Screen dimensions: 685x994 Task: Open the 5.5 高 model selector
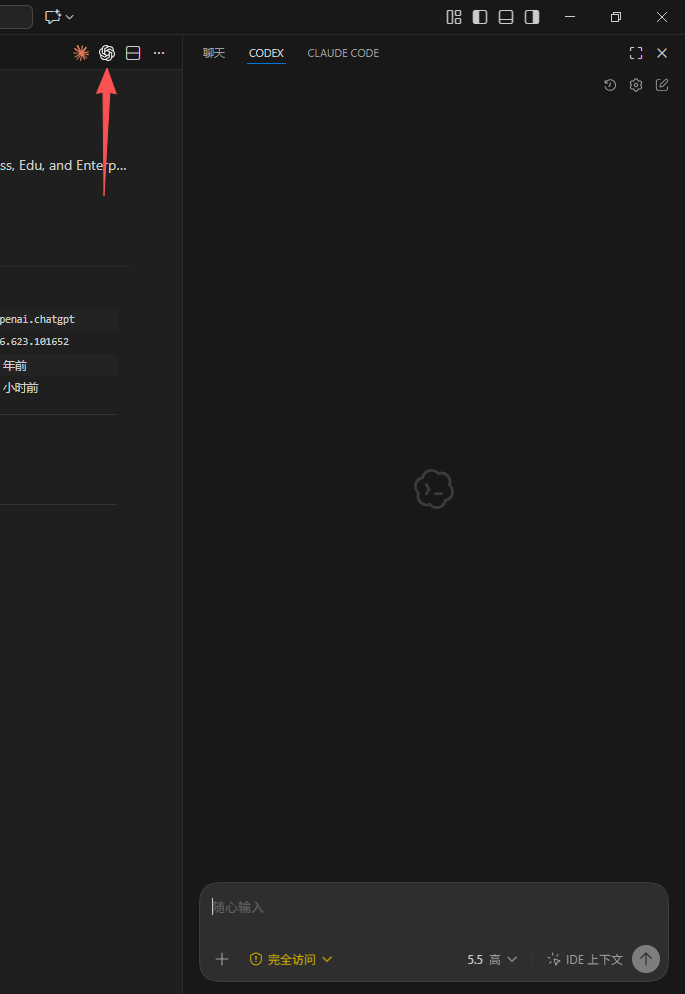pyautogui.click(x=492, y=959)
